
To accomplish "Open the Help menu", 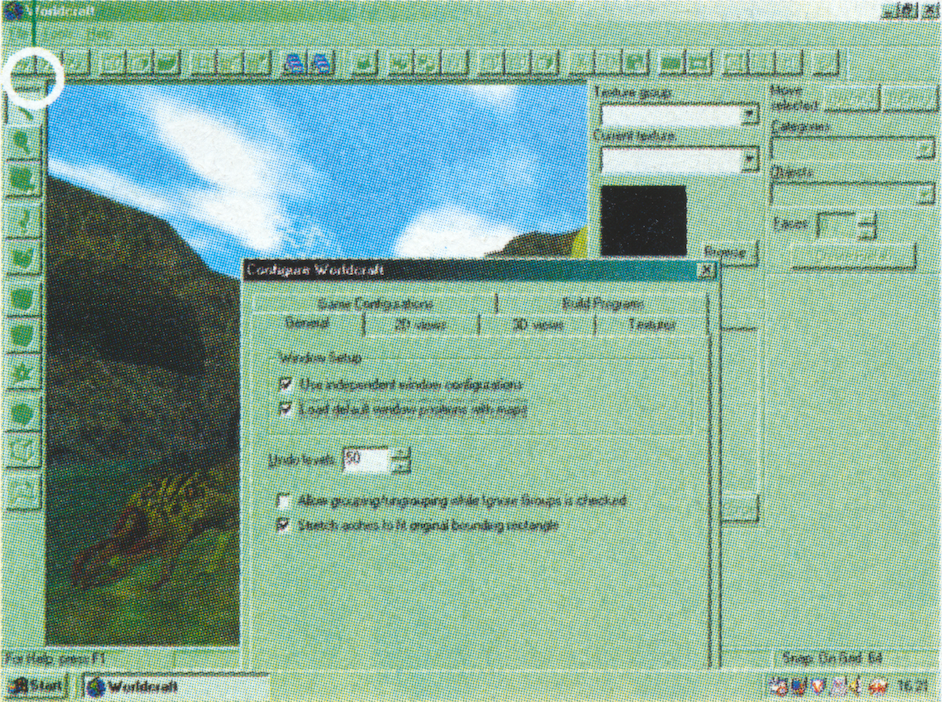I will click(x=98, y=35).
